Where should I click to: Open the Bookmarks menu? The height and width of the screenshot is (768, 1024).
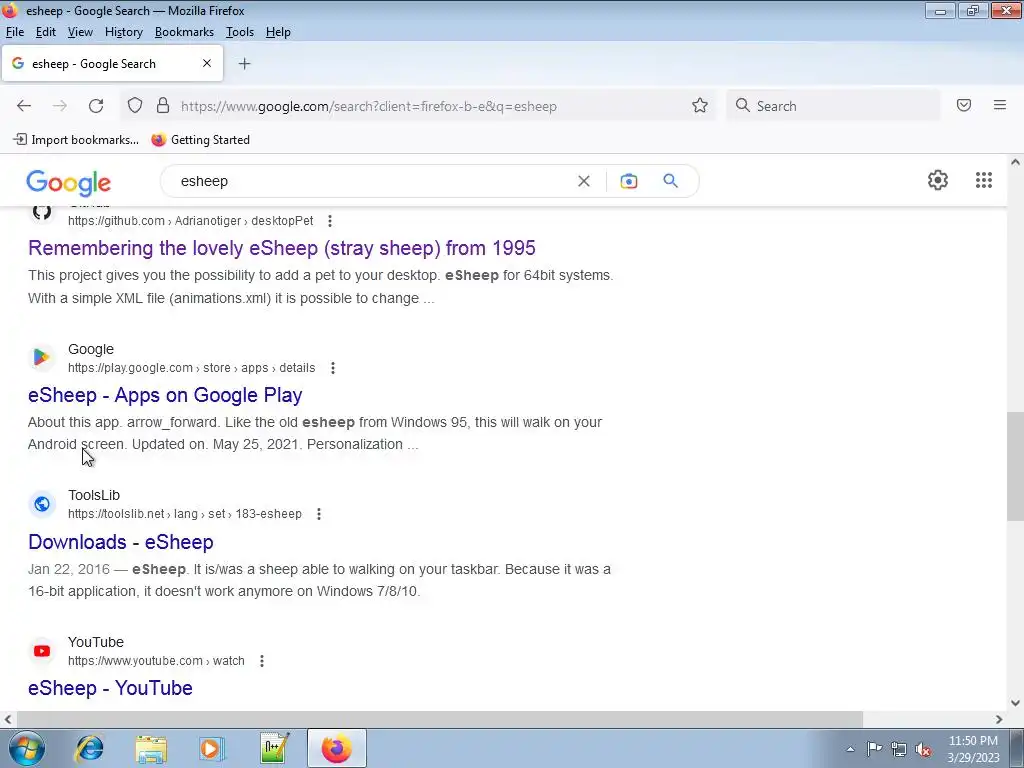(x=184, y=32)
